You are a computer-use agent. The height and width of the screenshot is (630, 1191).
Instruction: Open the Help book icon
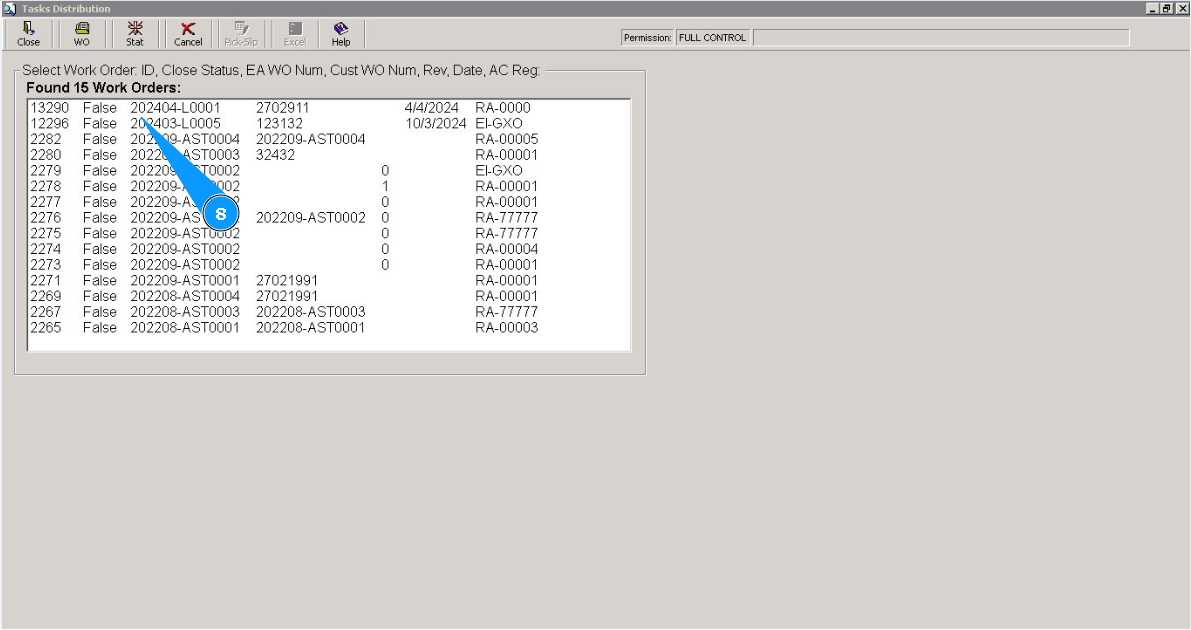pos(341,34)
